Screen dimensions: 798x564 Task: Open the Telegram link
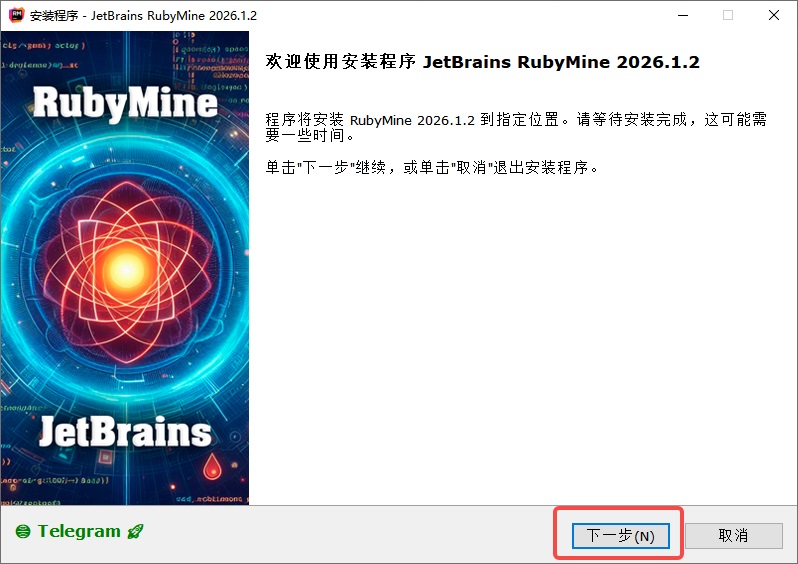(79, 531)
